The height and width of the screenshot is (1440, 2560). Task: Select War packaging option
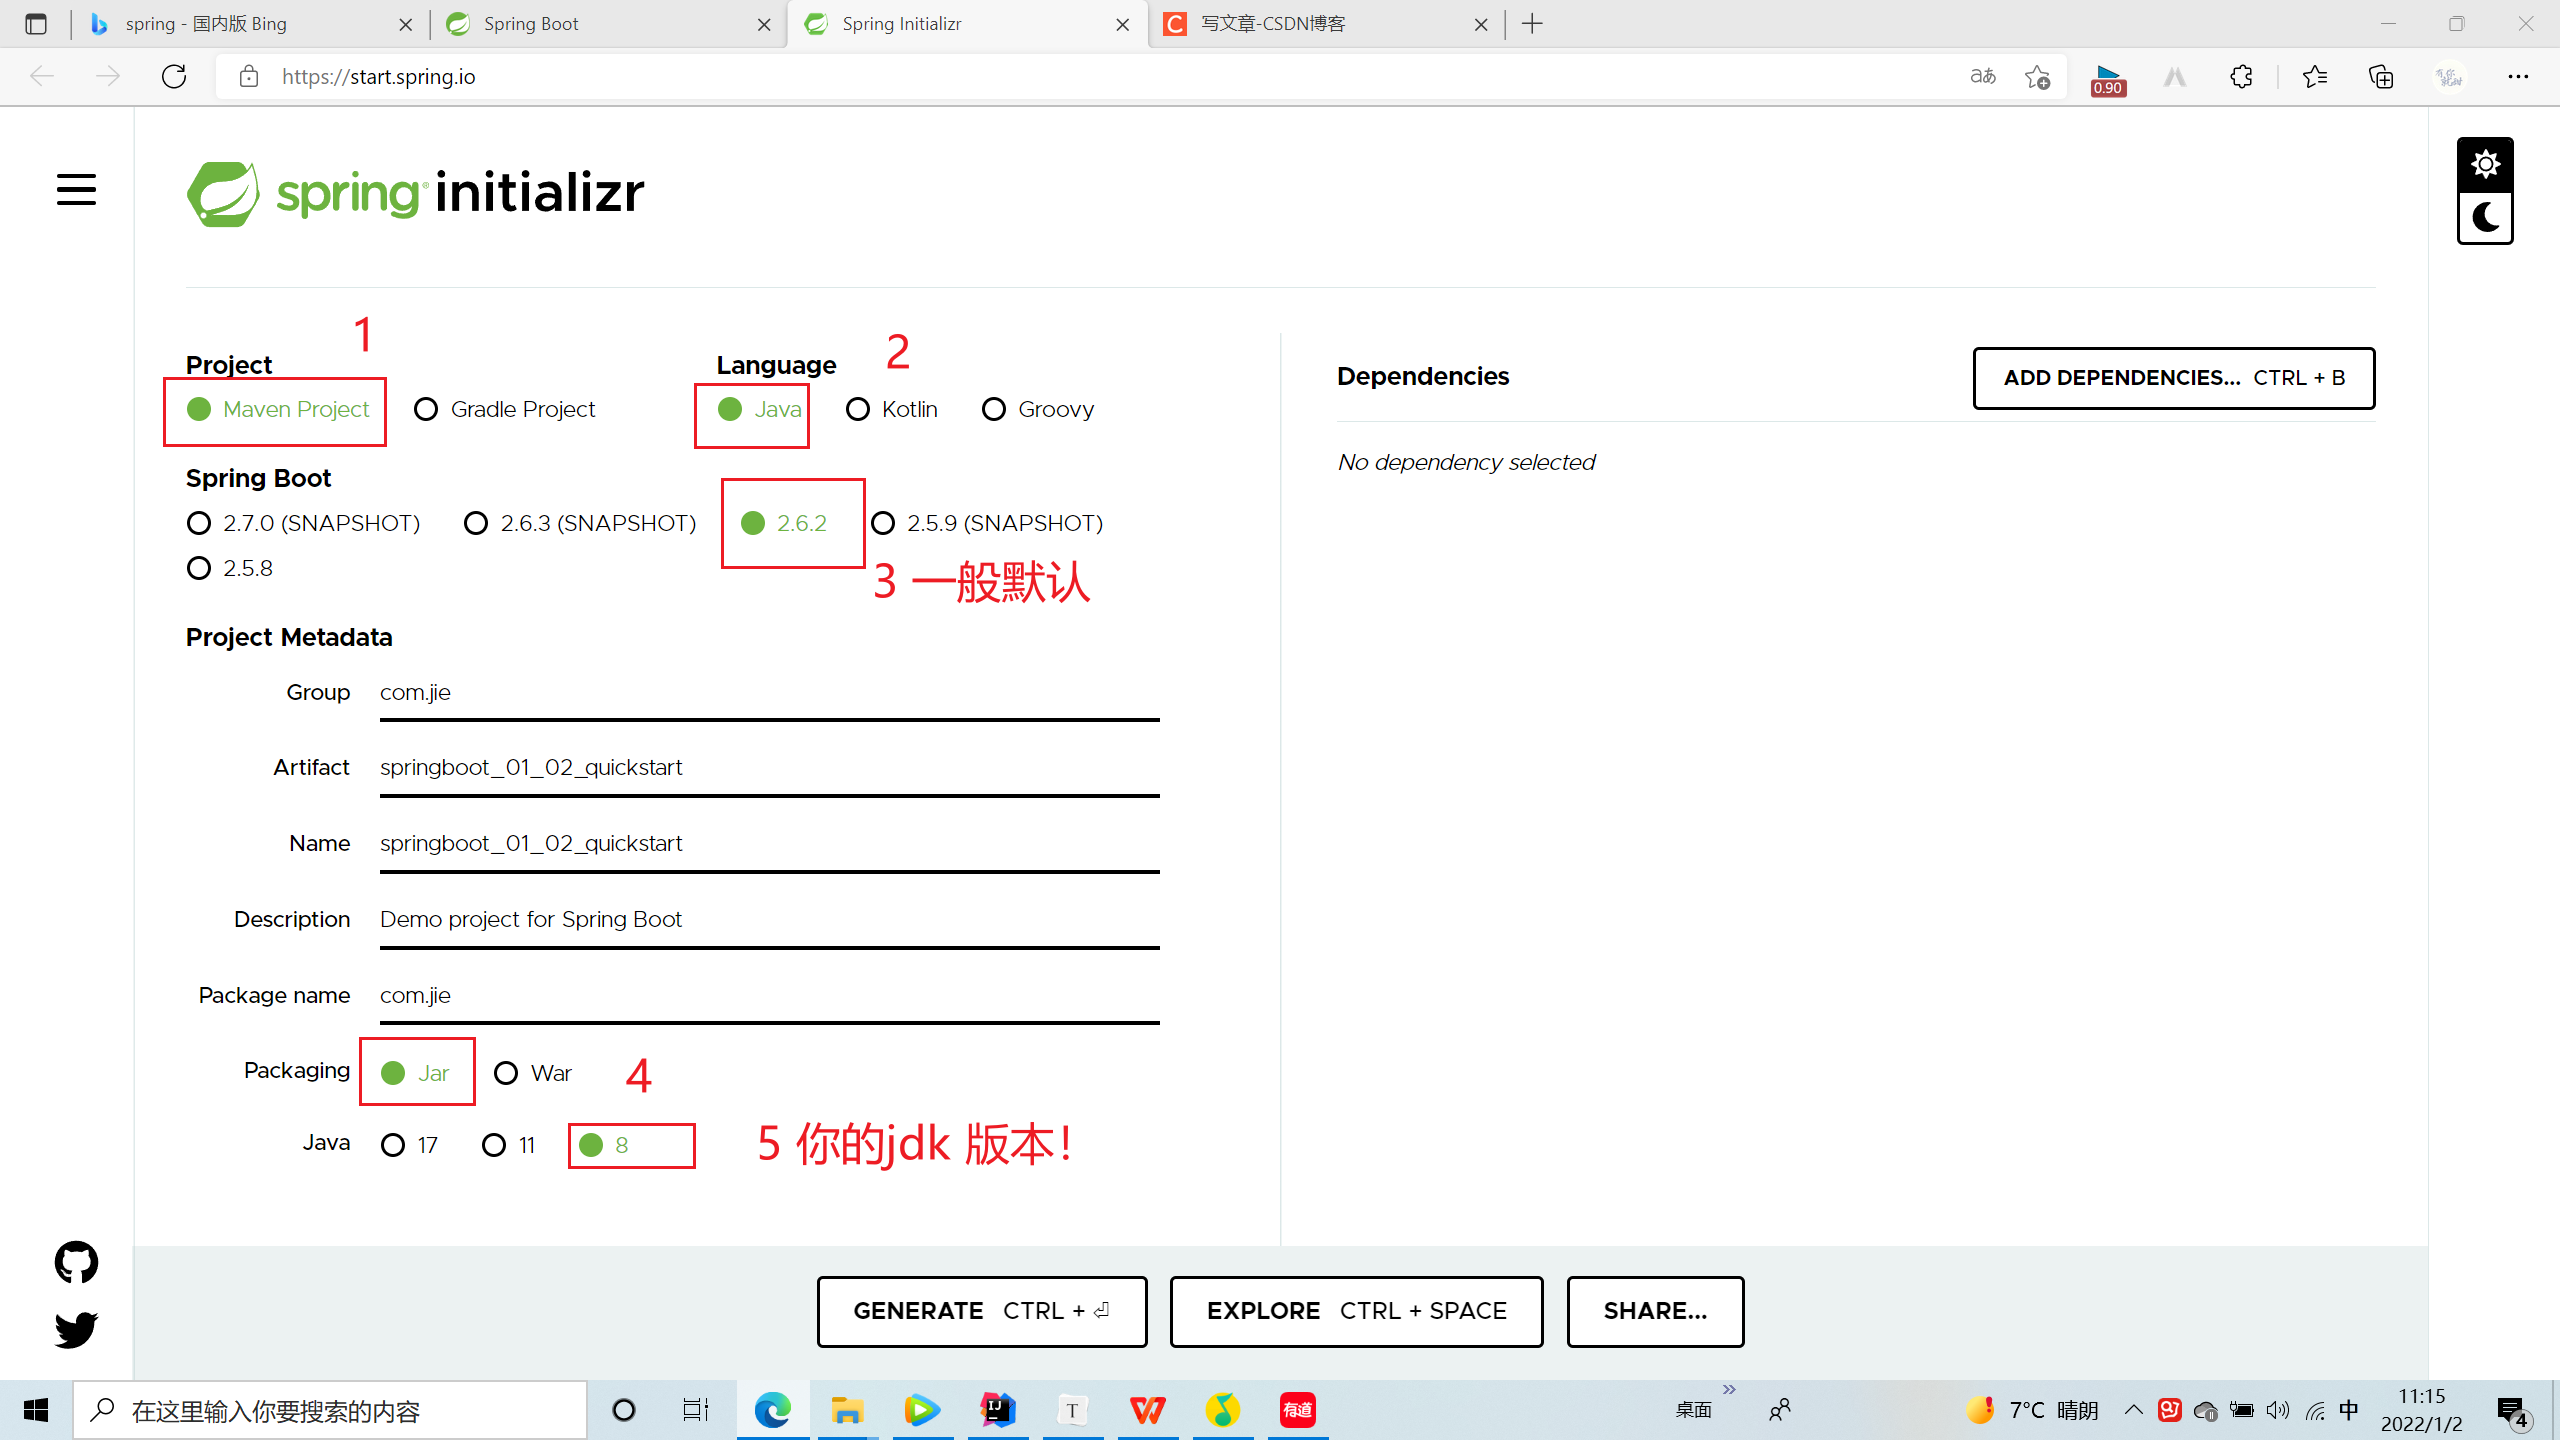point(533,1073)
